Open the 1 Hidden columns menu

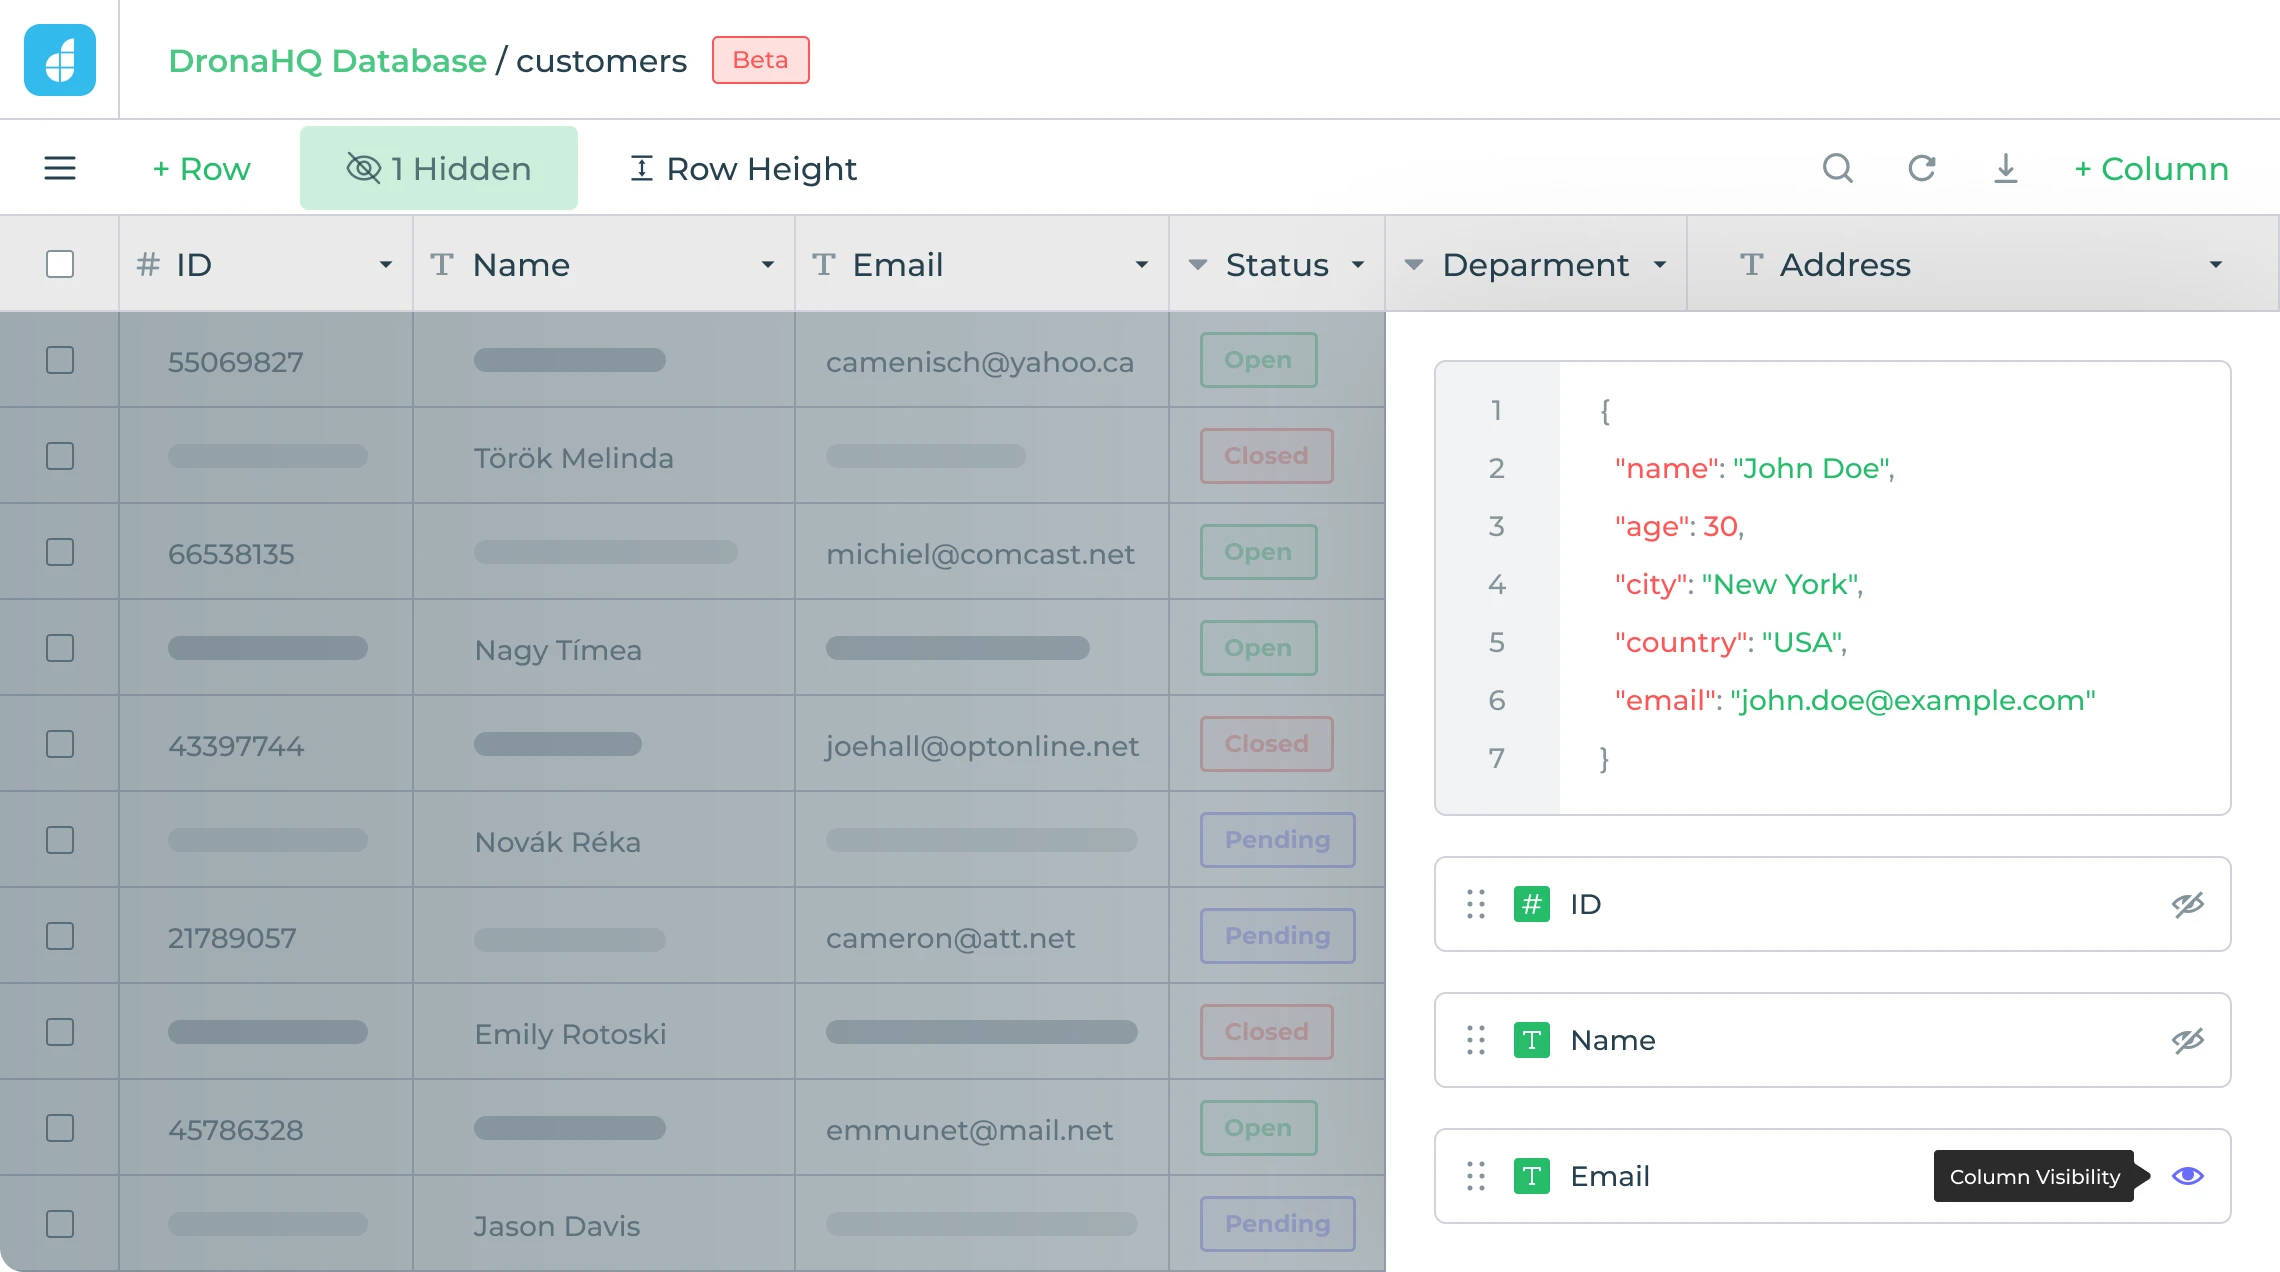[439, 168]
